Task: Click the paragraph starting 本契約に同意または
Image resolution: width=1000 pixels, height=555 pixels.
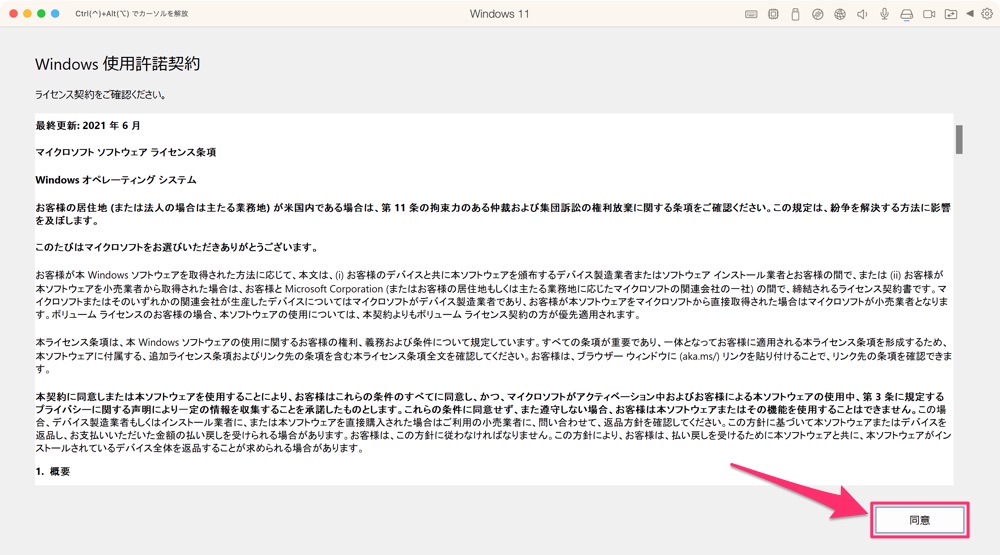Action: click(494, 422)
